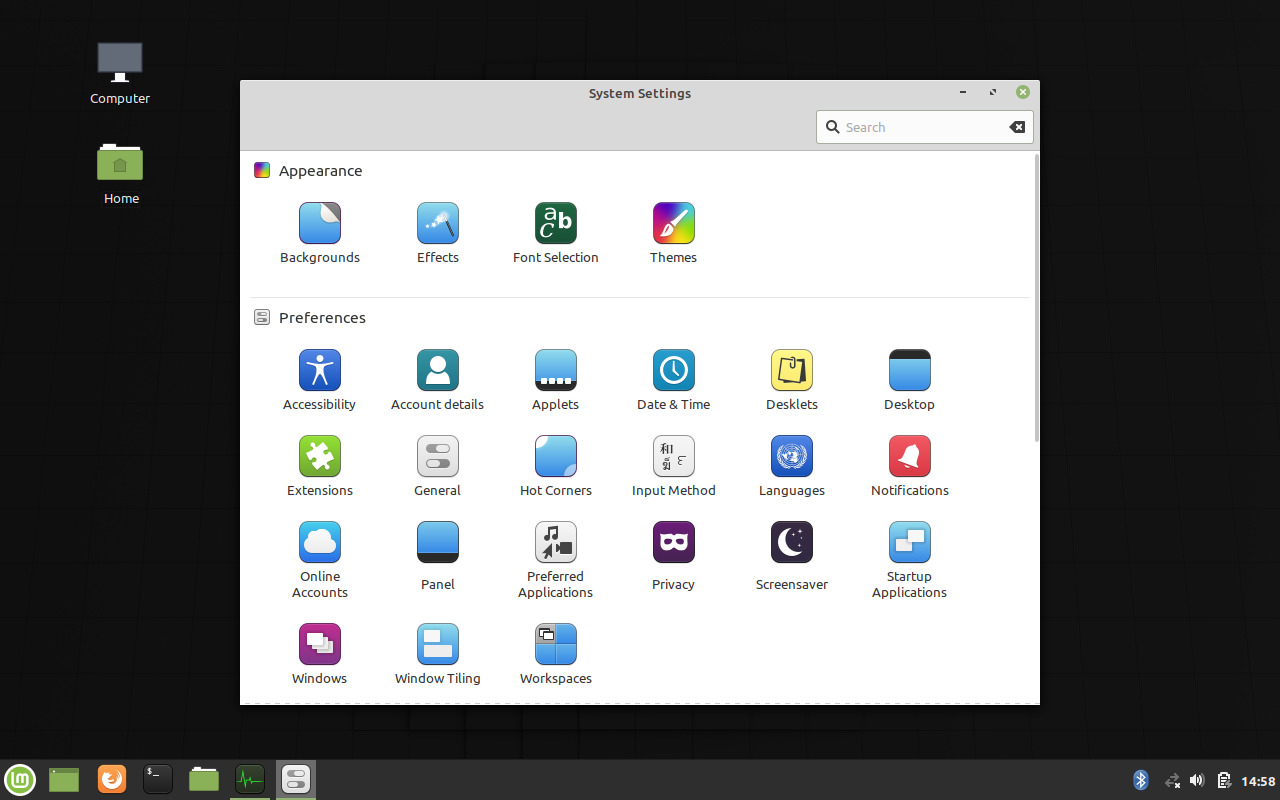Open the Privacy settings
This screenshot has height=800, width=1280.
[x=674, y=556]
